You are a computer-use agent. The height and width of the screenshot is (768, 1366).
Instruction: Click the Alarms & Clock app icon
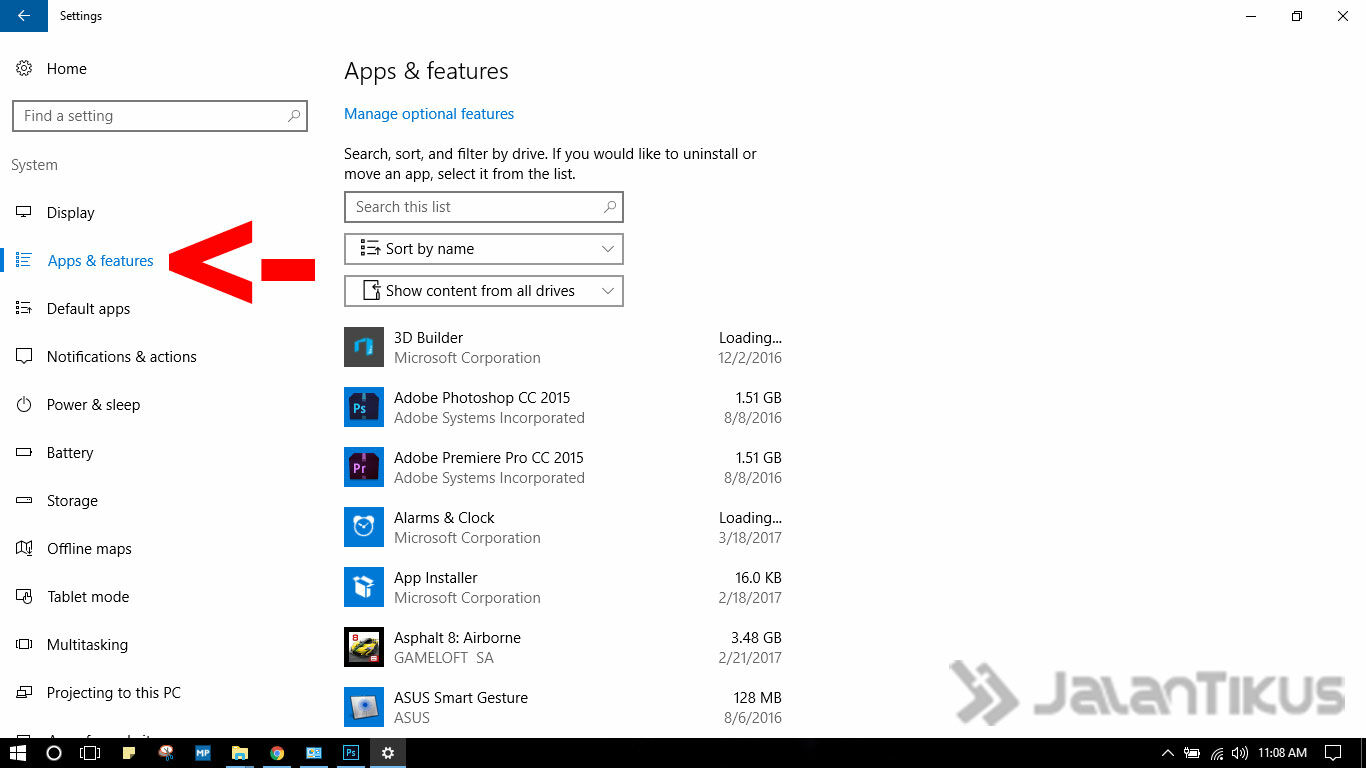tap(364, 527)
